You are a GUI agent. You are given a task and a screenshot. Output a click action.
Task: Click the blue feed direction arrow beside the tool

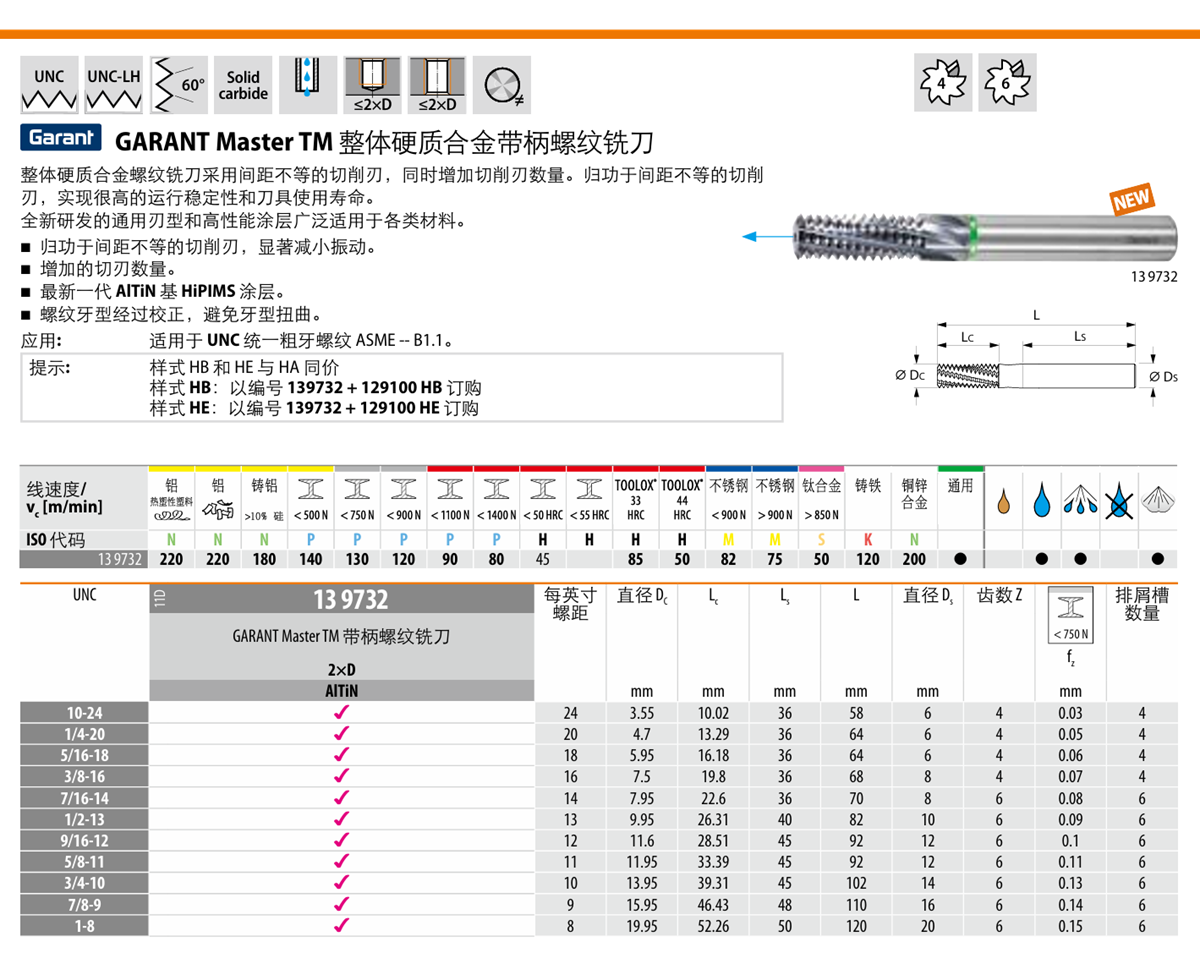[x=768, y=237]
